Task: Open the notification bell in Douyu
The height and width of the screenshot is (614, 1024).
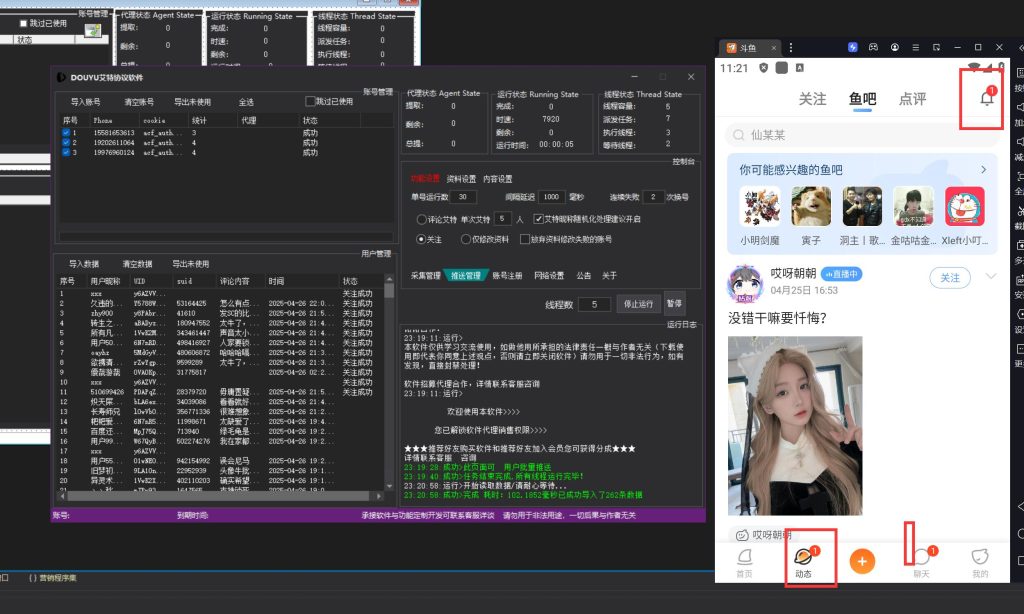Action: click(x=987, y=98)
